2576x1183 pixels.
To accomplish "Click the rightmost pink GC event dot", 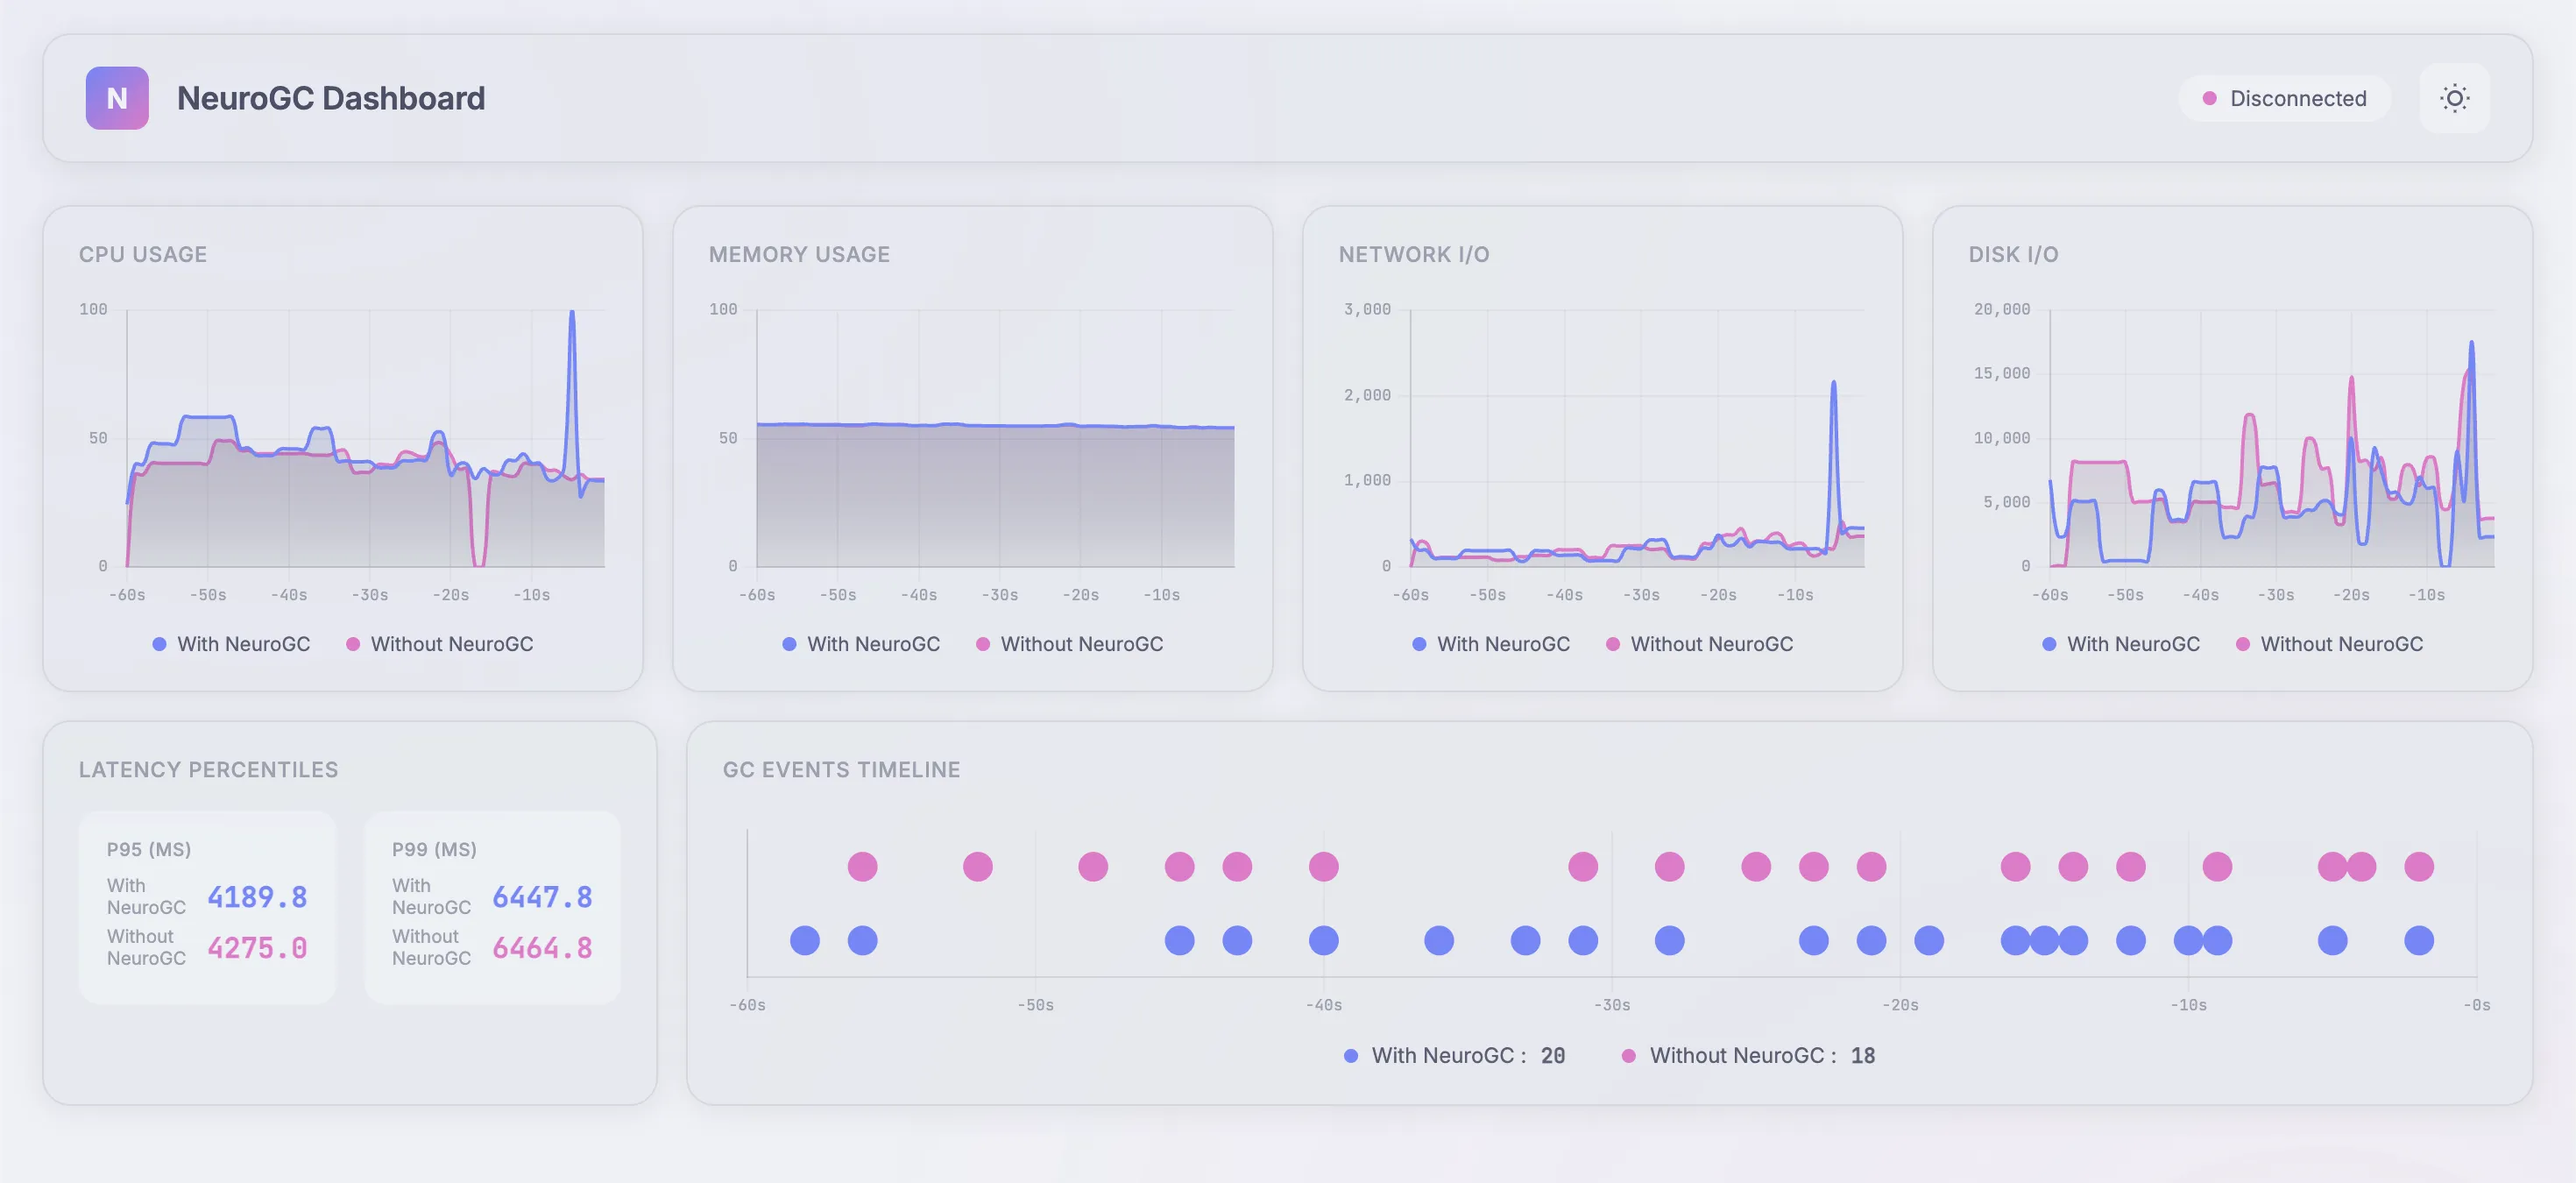I will click(x=2419, y=866).
